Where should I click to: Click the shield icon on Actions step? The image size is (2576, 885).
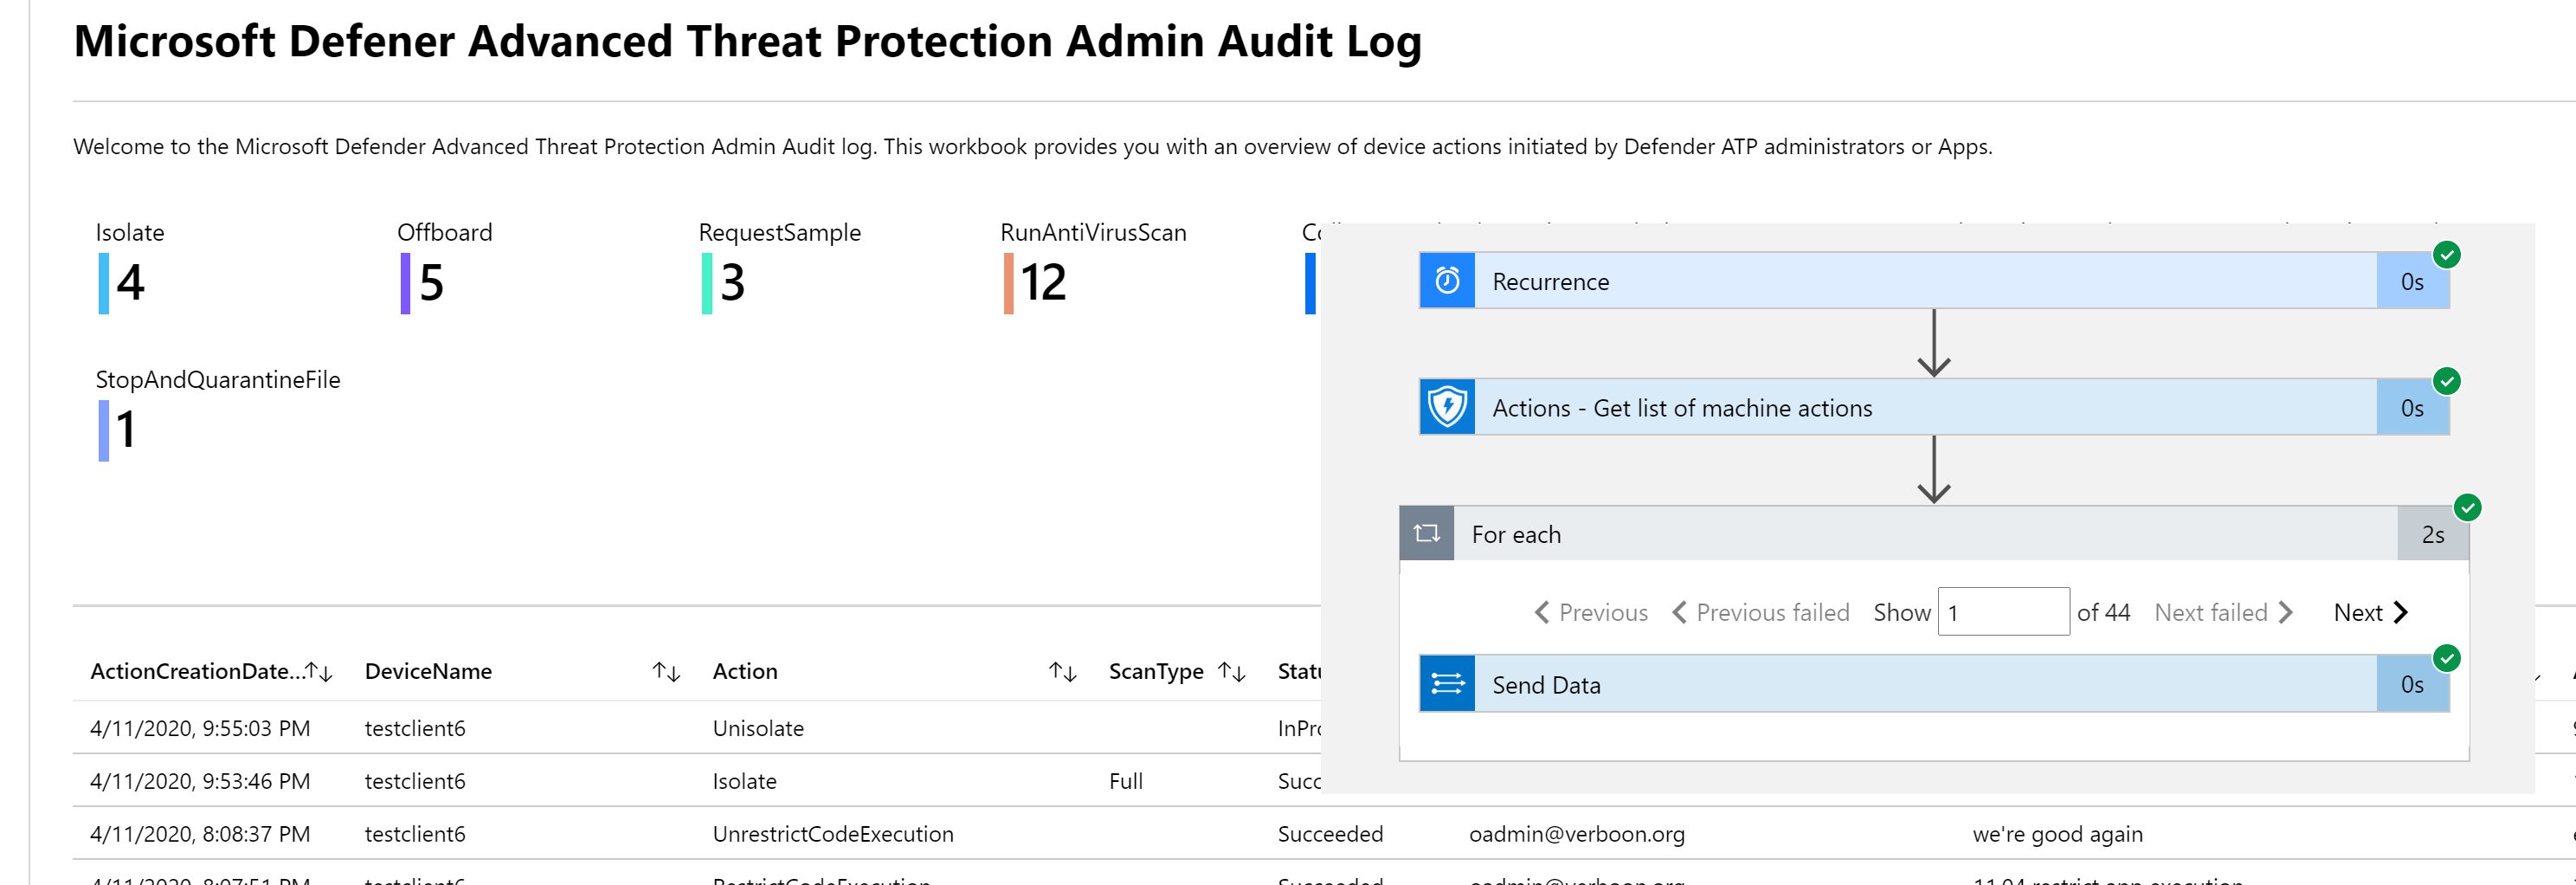point(1447,407)
